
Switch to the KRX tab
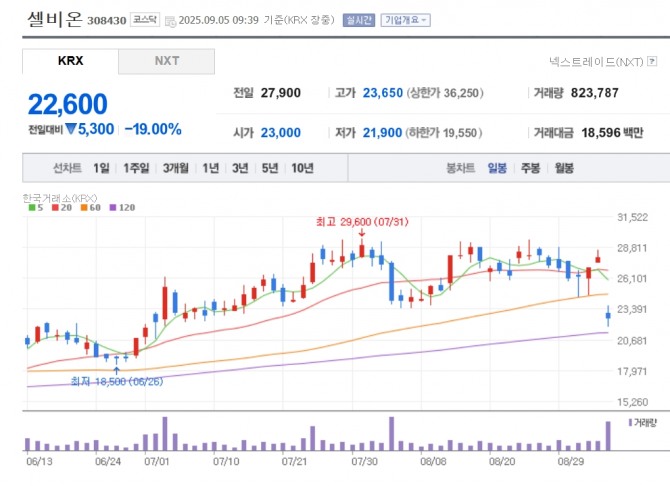point(70,61)
